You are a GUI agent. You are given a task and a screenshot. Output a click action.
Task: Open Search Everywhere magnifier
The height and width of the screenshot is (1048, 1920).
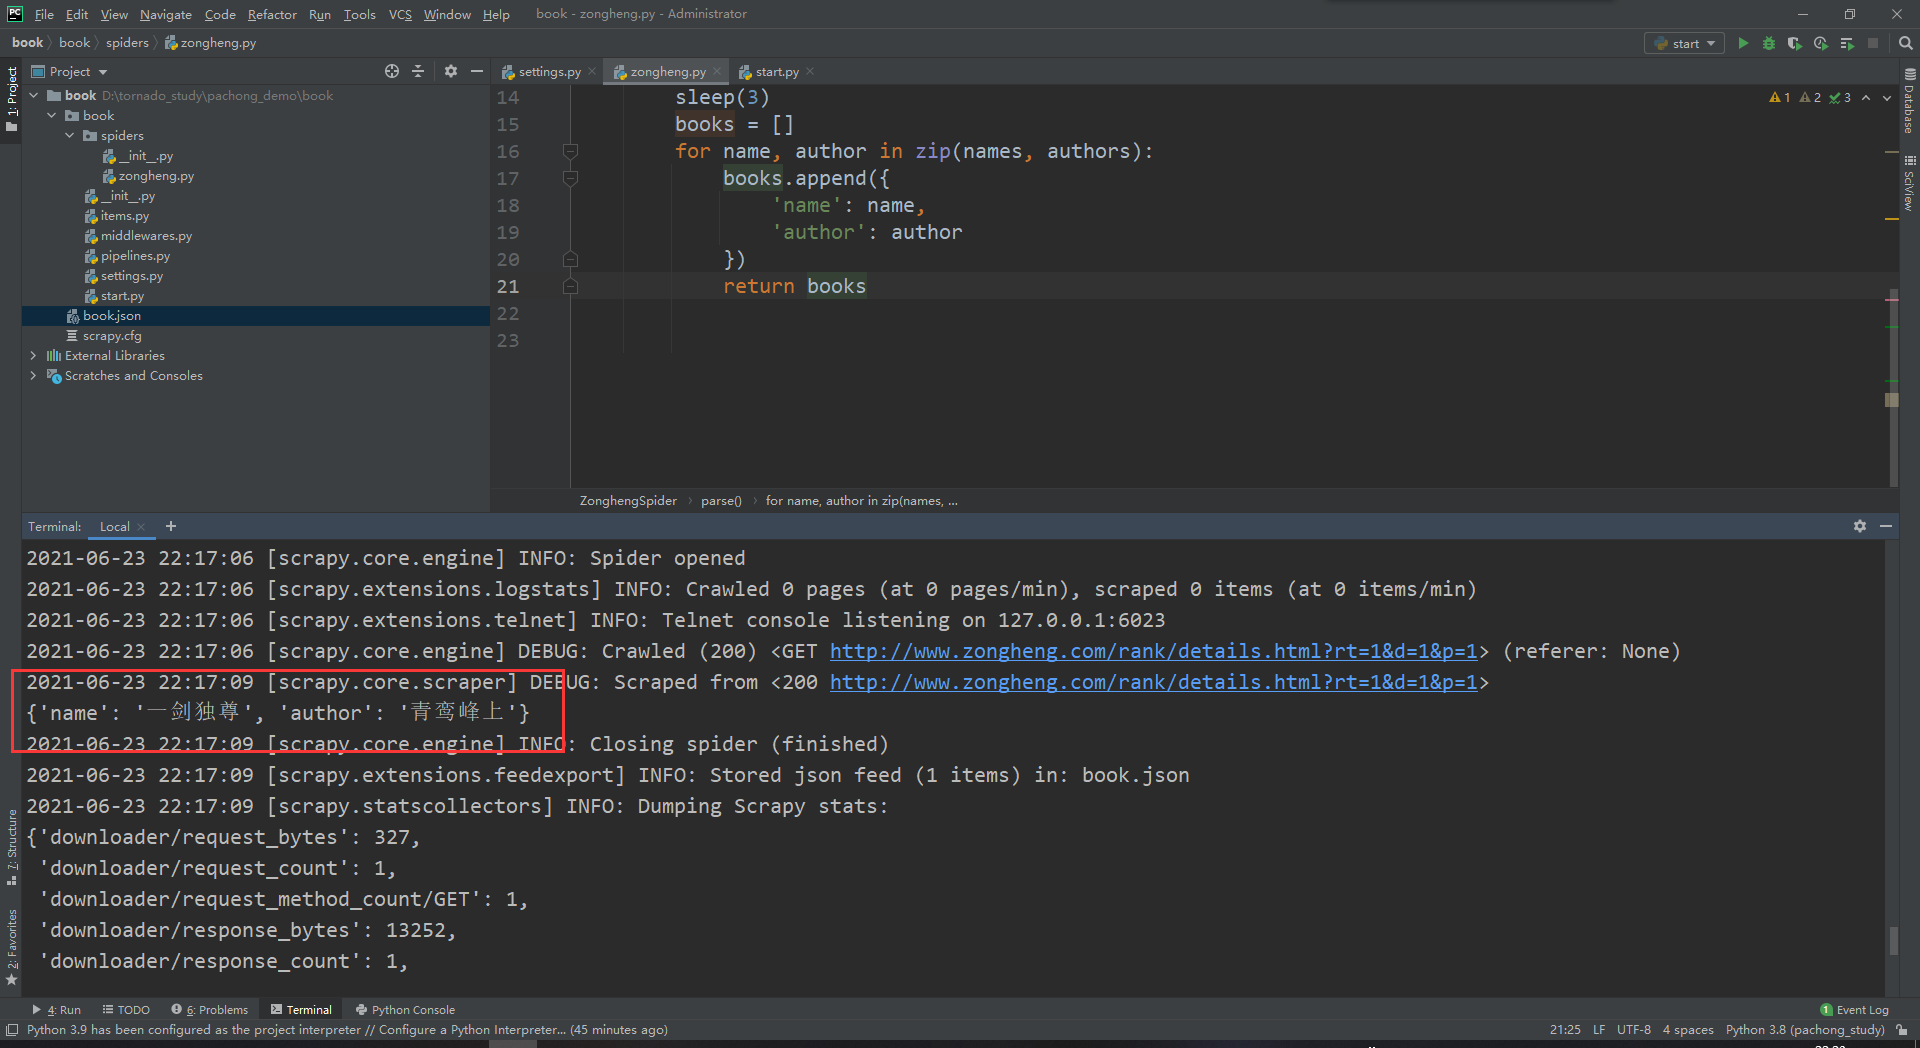click(1905, 43)
